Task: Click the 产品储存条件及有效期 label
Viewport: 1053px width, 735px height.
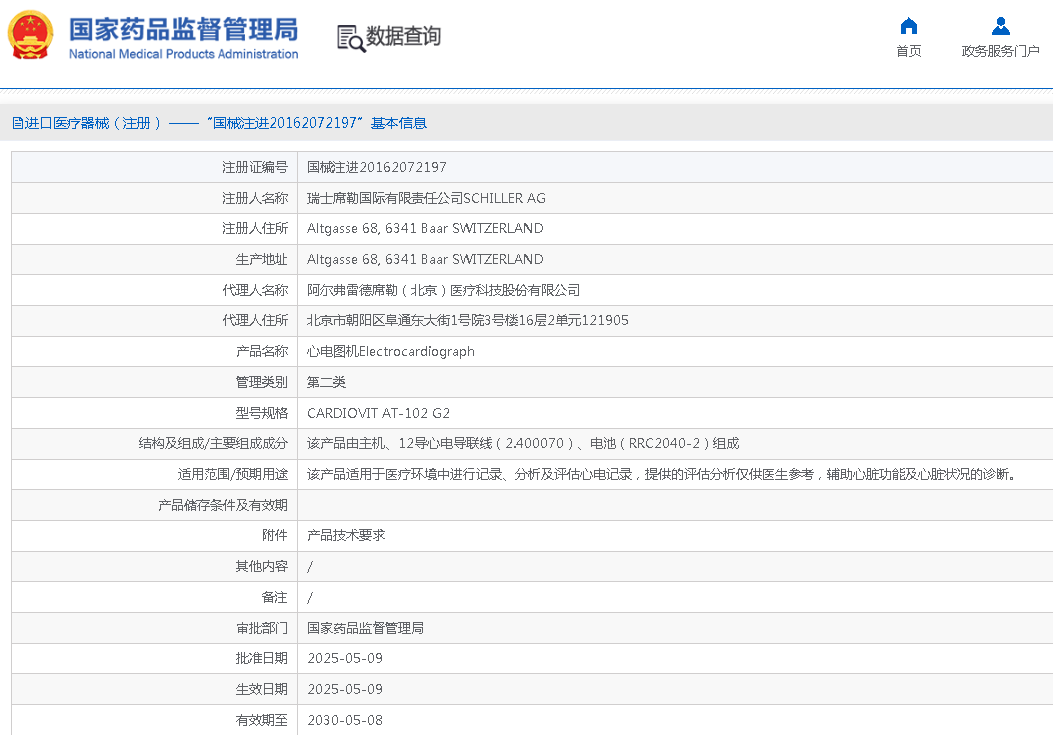Action: pos(223,505)
